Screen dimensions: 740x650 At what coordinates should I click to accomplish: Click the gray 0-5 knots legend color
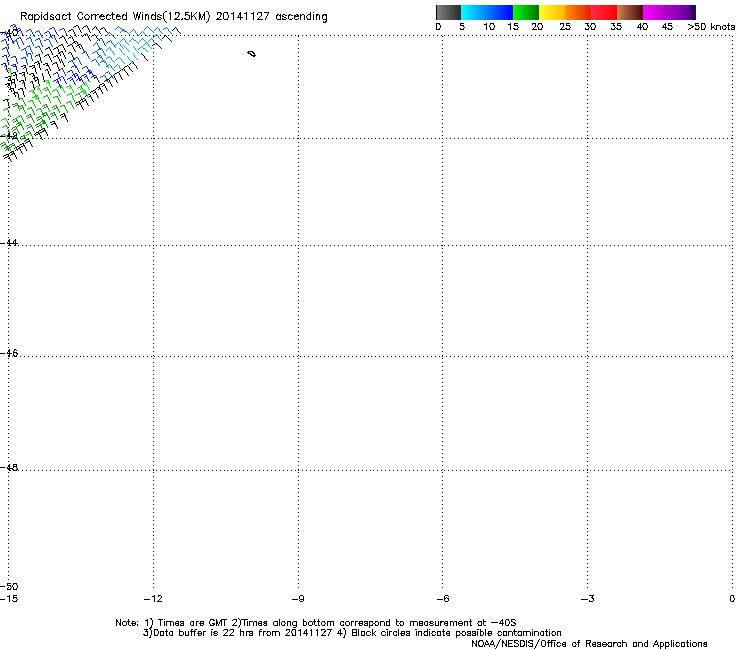[448, 12]
